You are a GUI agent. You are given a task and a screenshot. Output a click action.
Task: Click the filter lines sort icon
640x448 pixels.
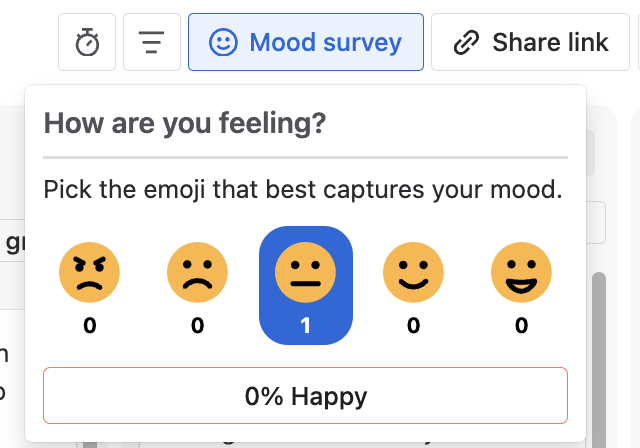click(x=152, y=42)
